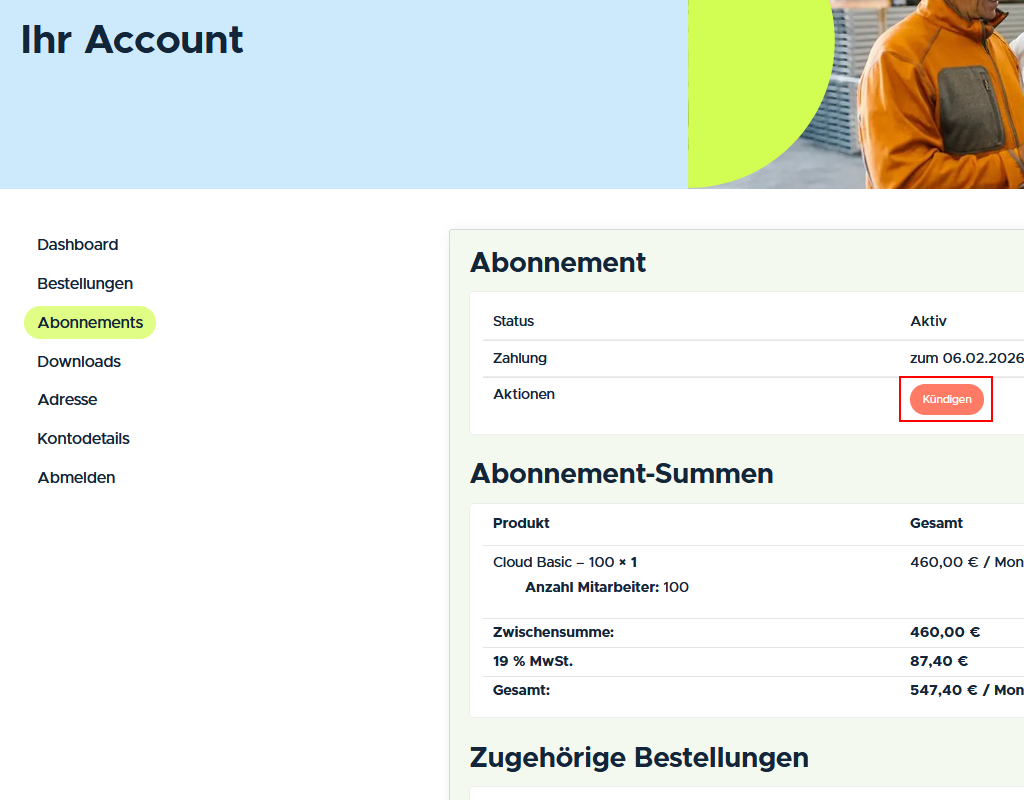Navigate to Adresse settings
The width and height of the screenshot is (1024, 800).
click(x=67, y=399)
